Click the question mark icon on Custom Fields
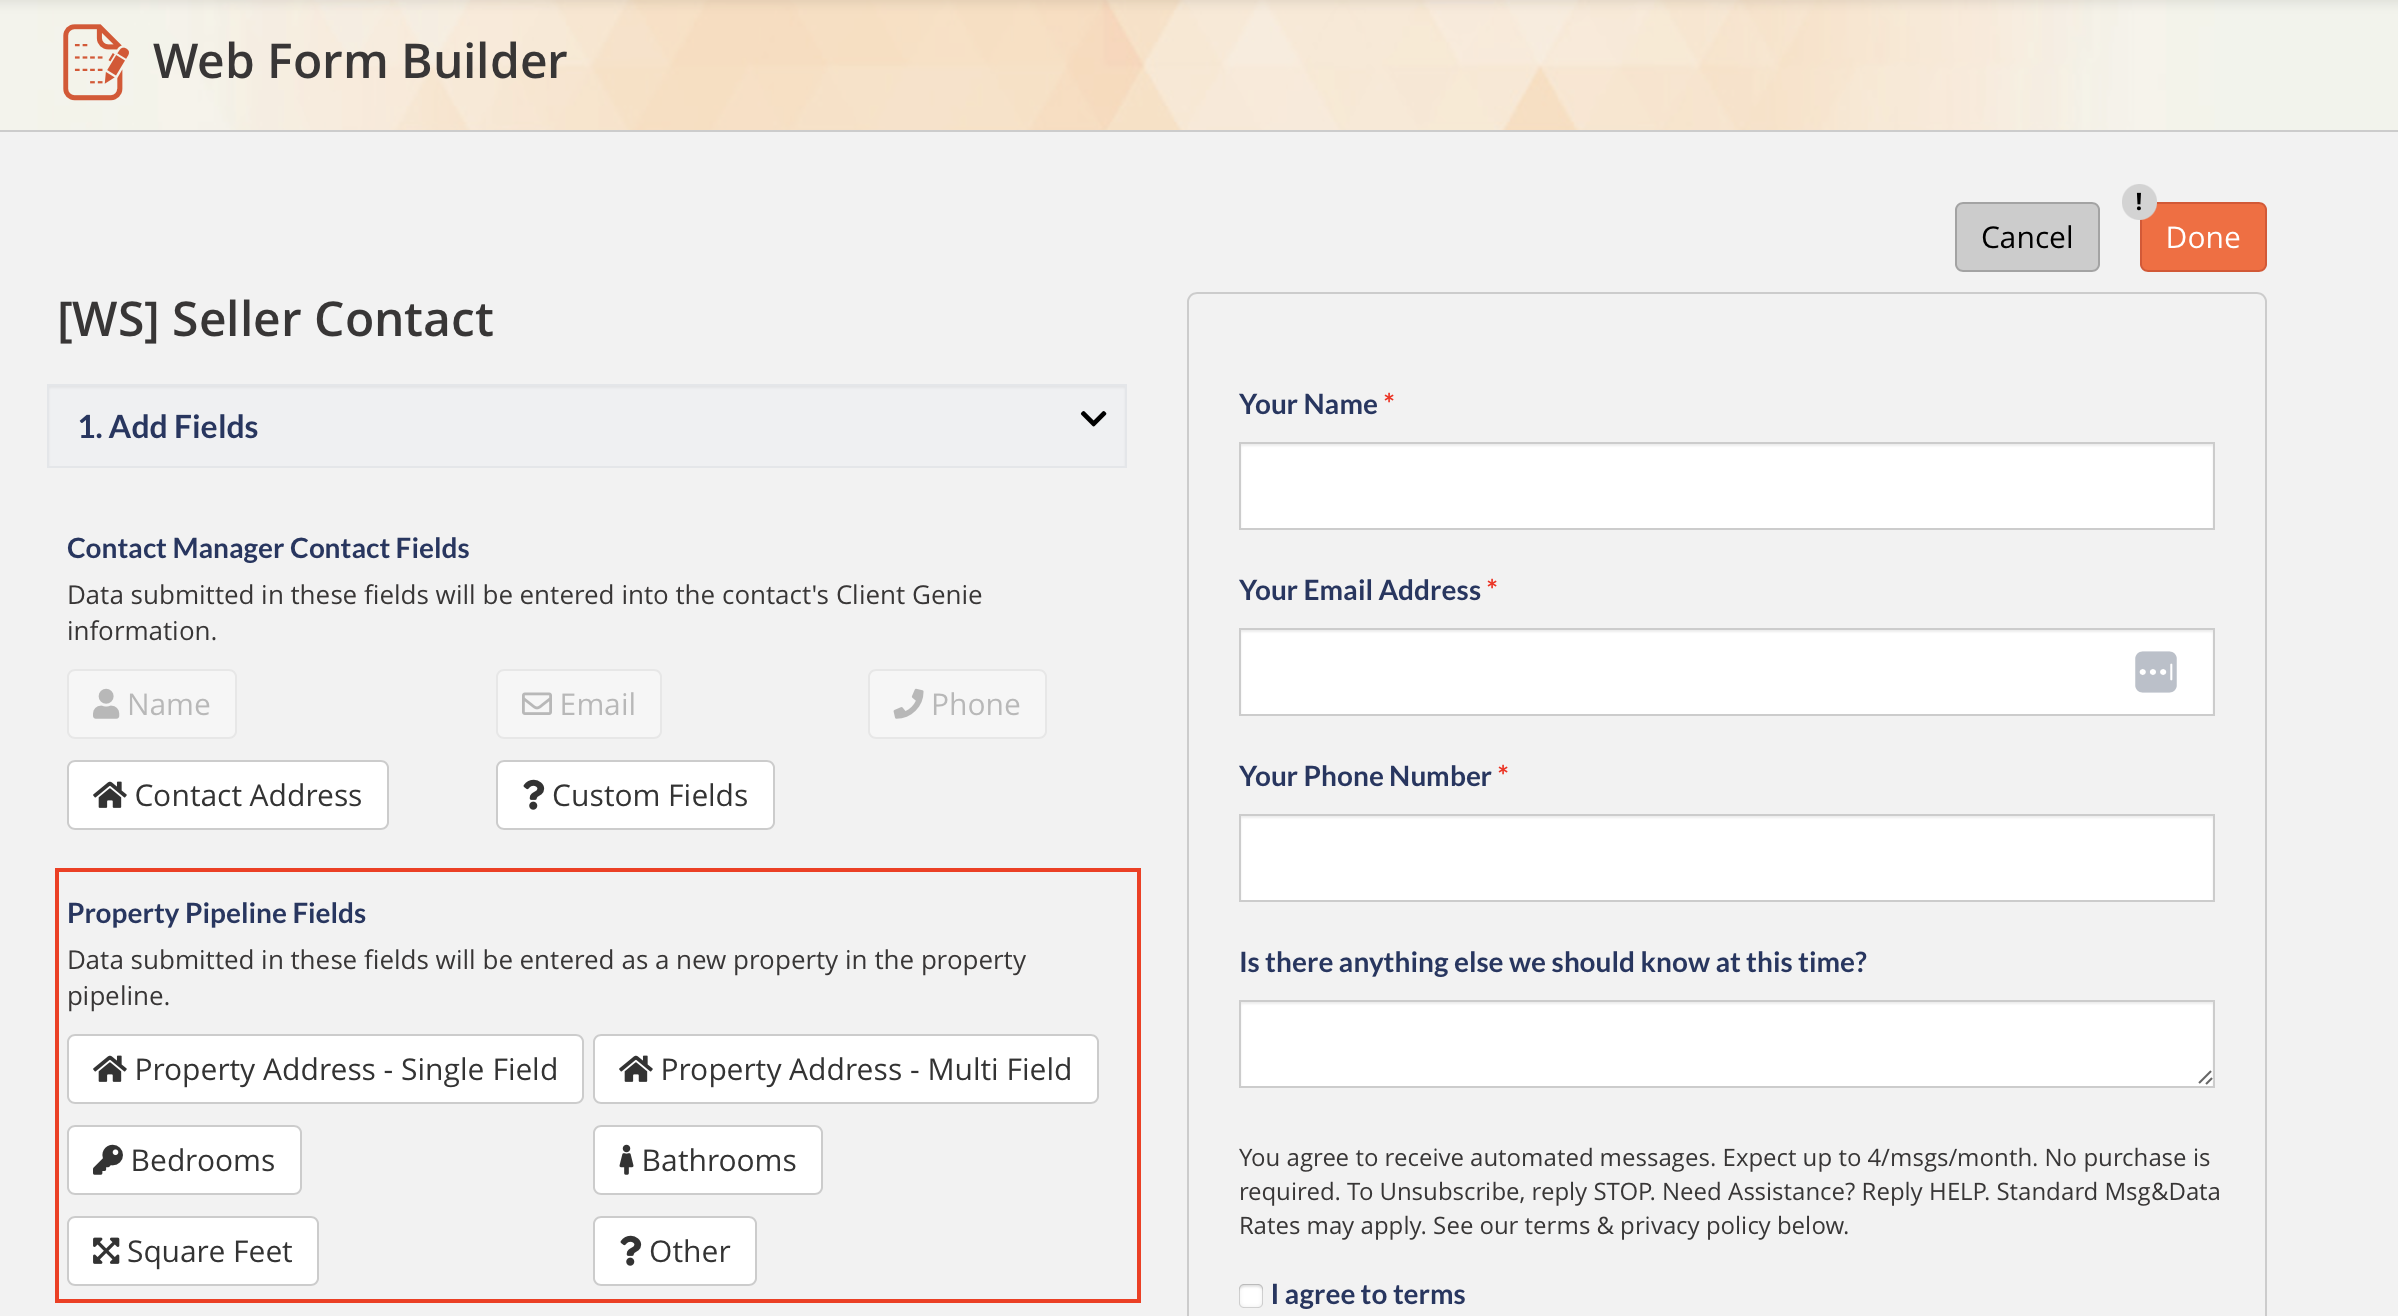Viewport: 2398px width, 1316px height. click(535, 794)
